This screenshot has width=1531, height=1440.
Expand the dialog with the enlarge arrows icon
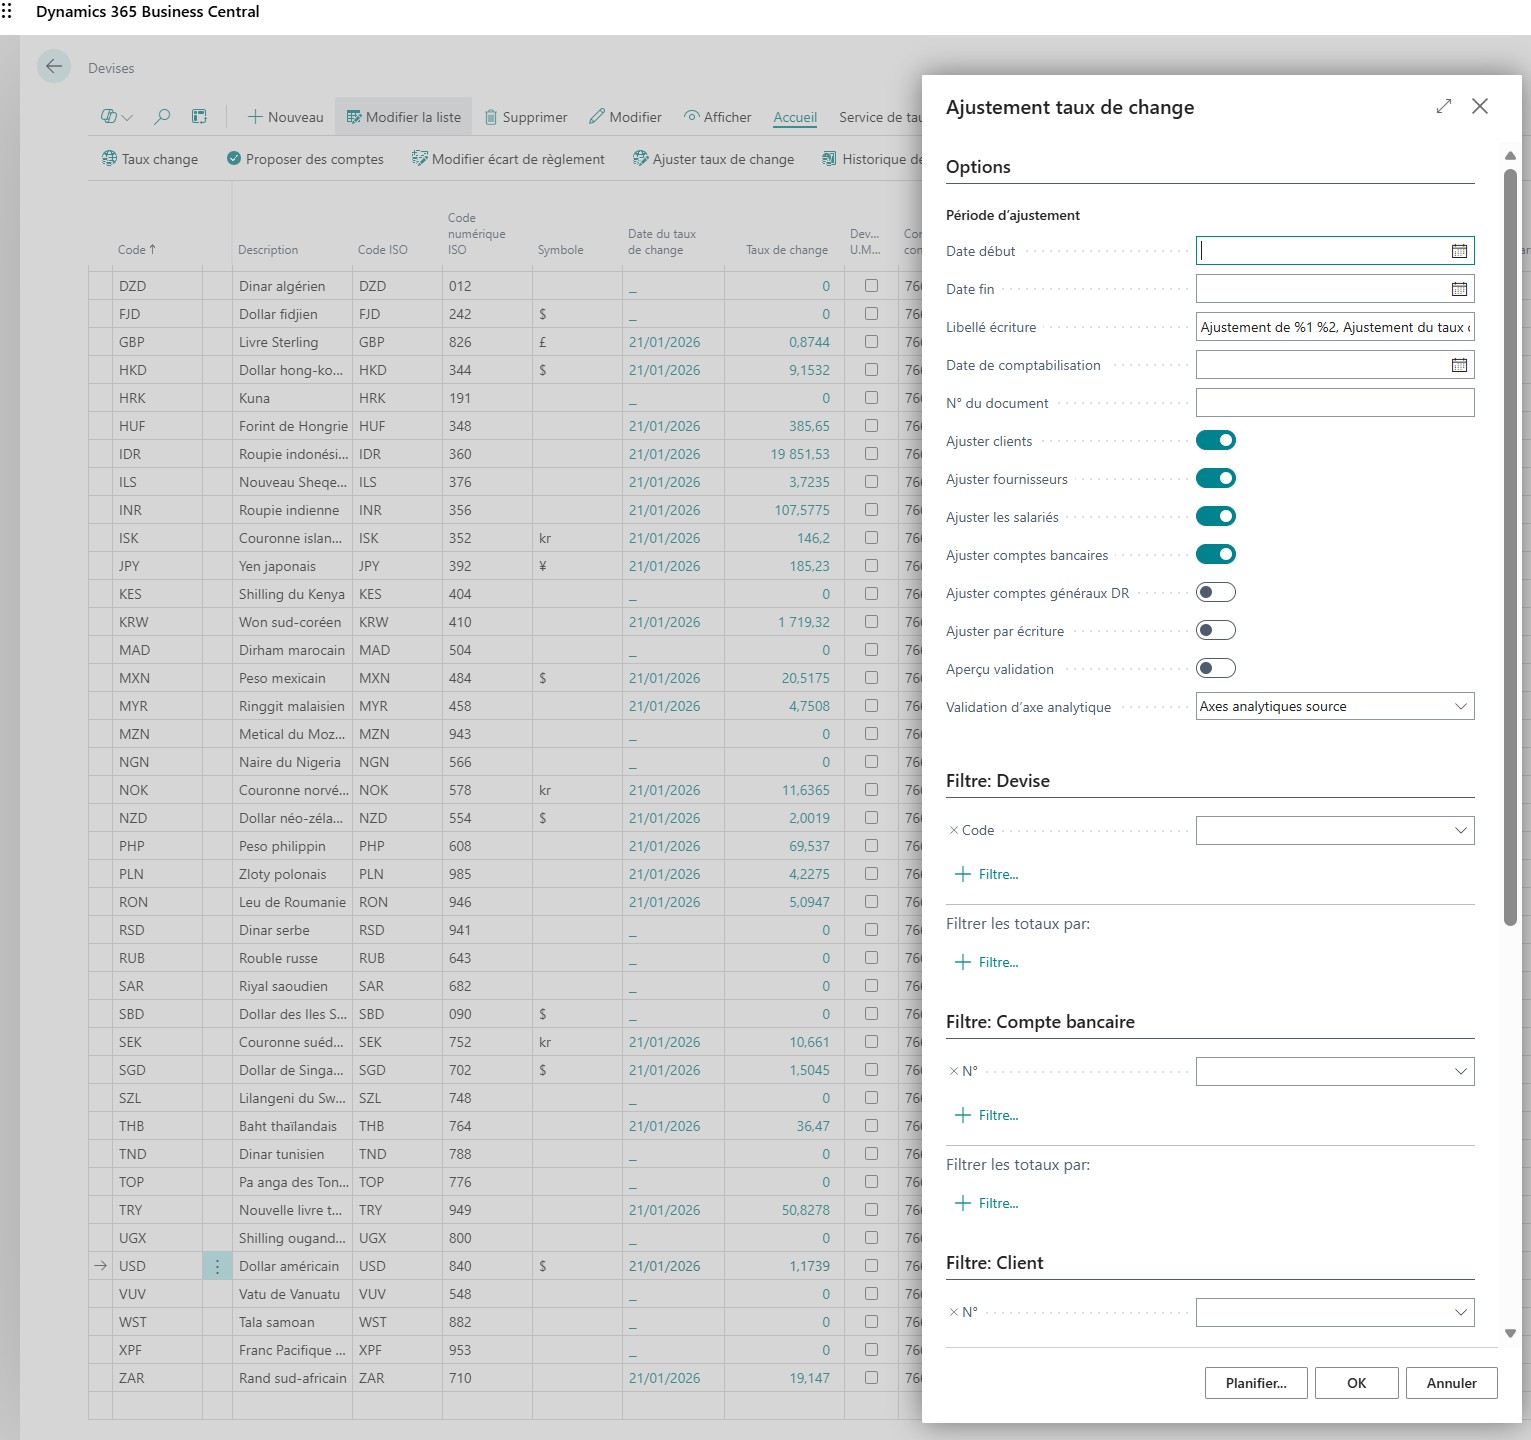click(x=1443, y=106)
